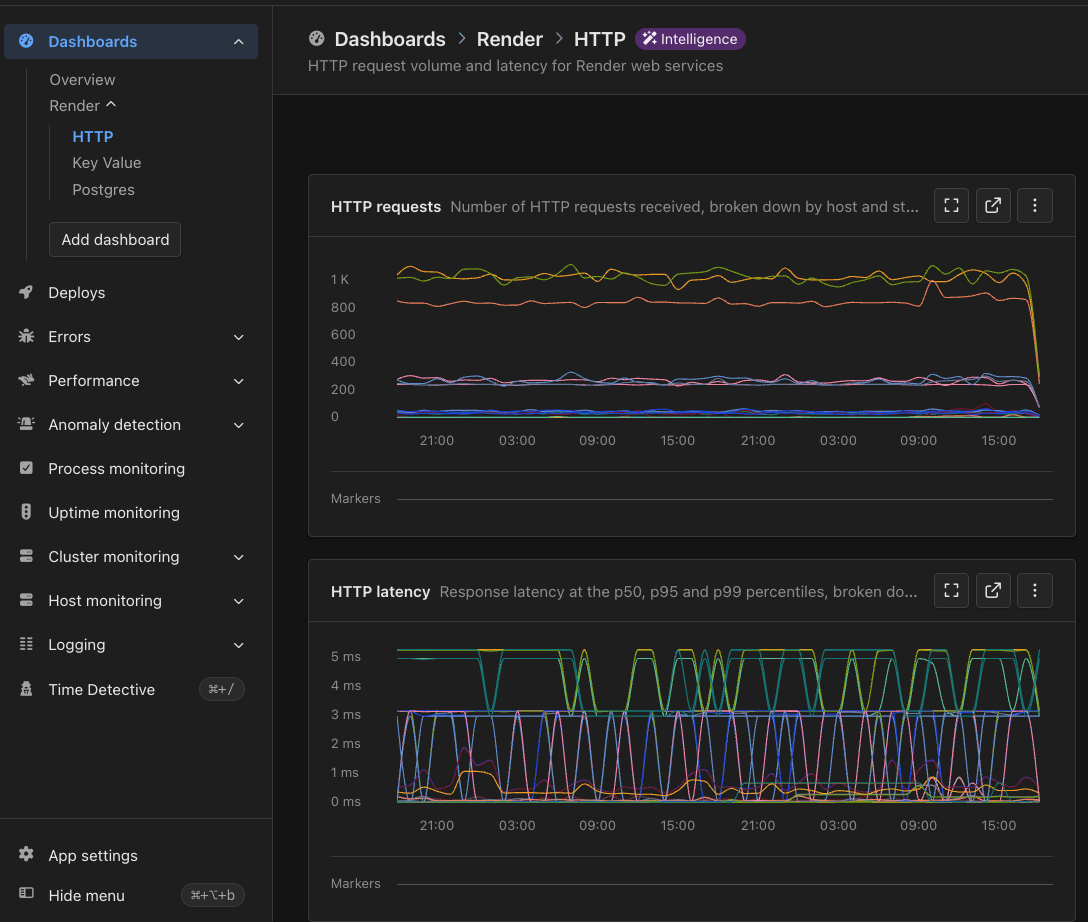Click Hide menu keyboard shortcut badge
Image resolution: width=1088 pixels, height=922 pixels.
pos(212,895)
